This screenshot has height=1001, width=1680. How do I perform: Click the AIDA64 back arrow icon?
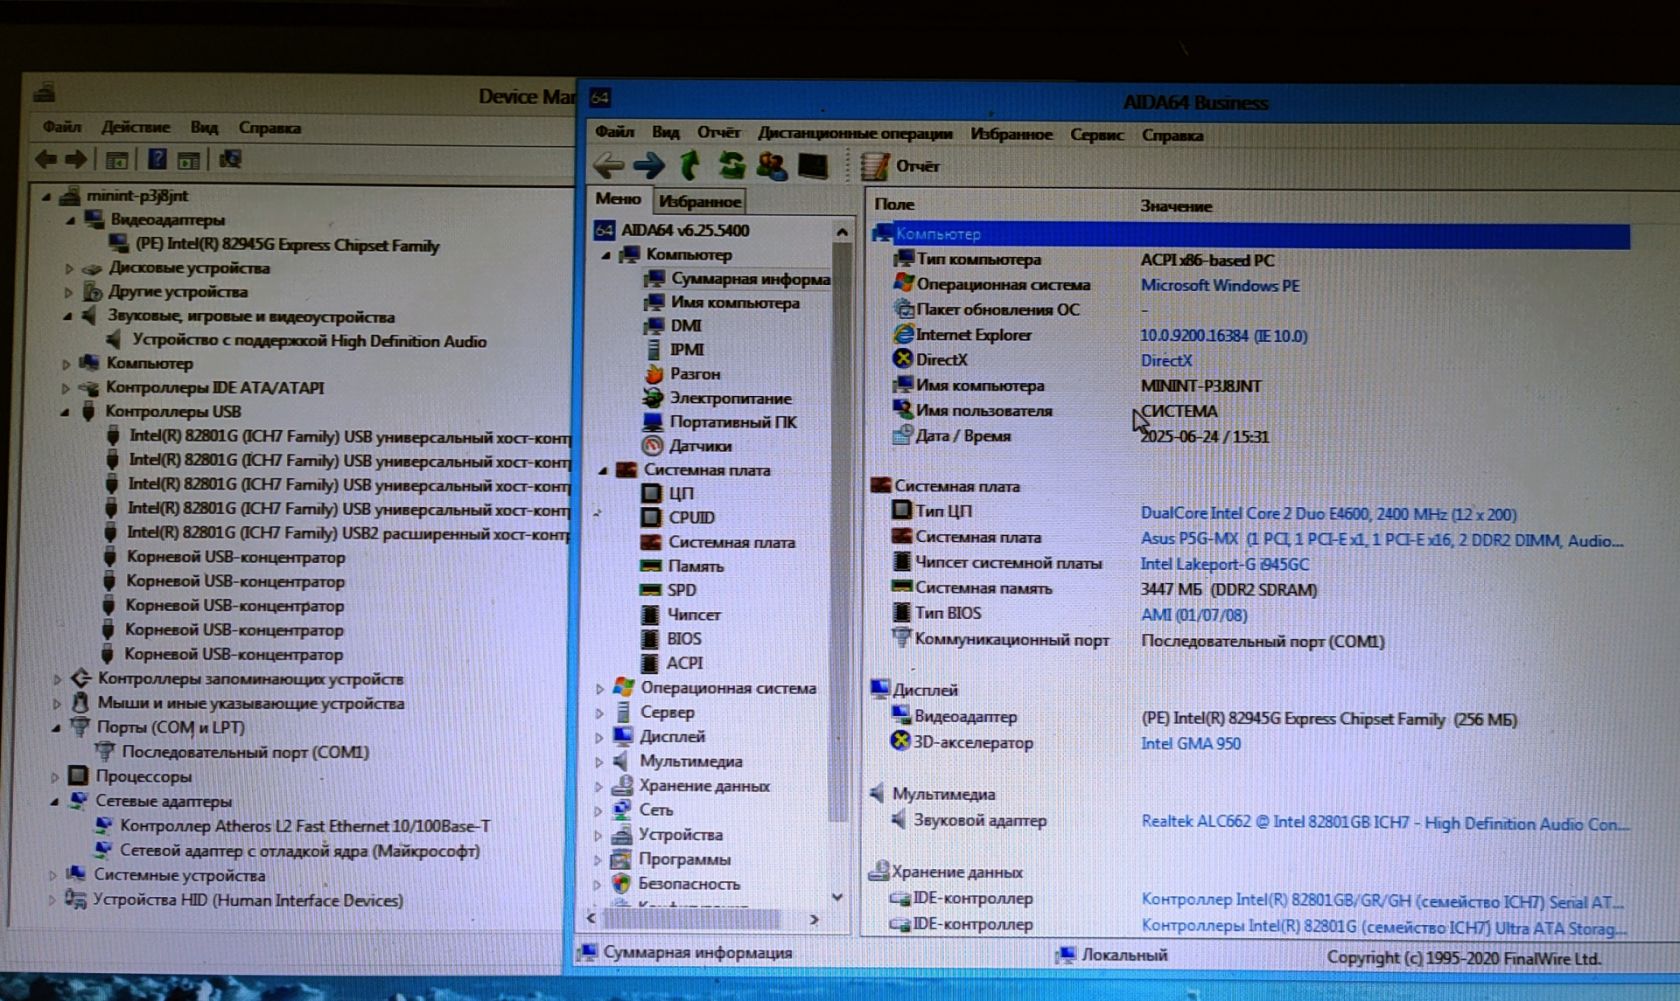point(608,165)
